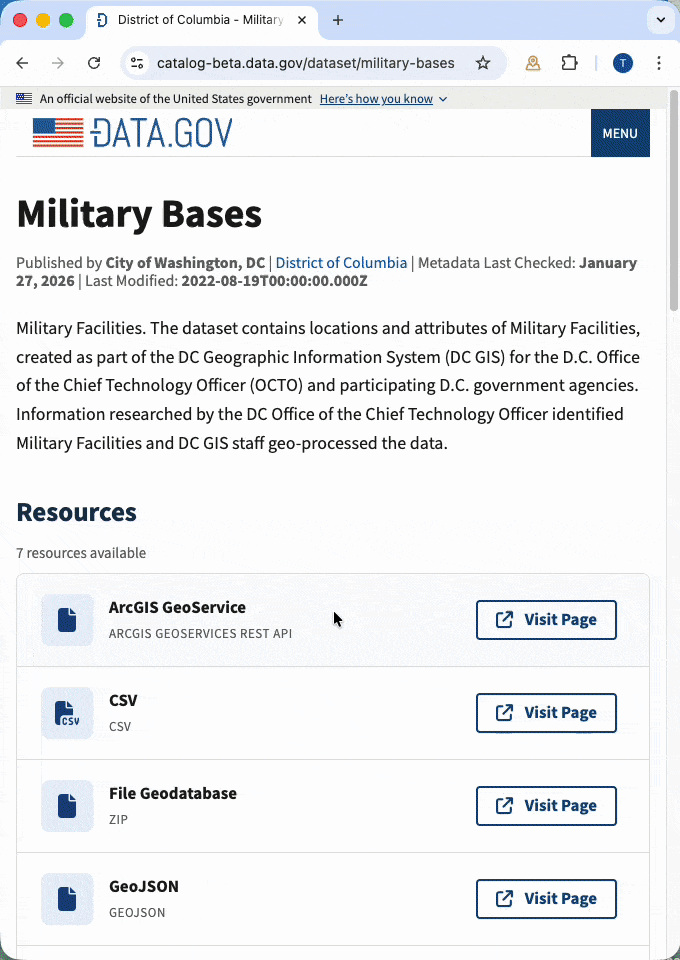Visit Page for the CSV resource
The height and width of the screenshot is (960, 680).
[546, 712]
